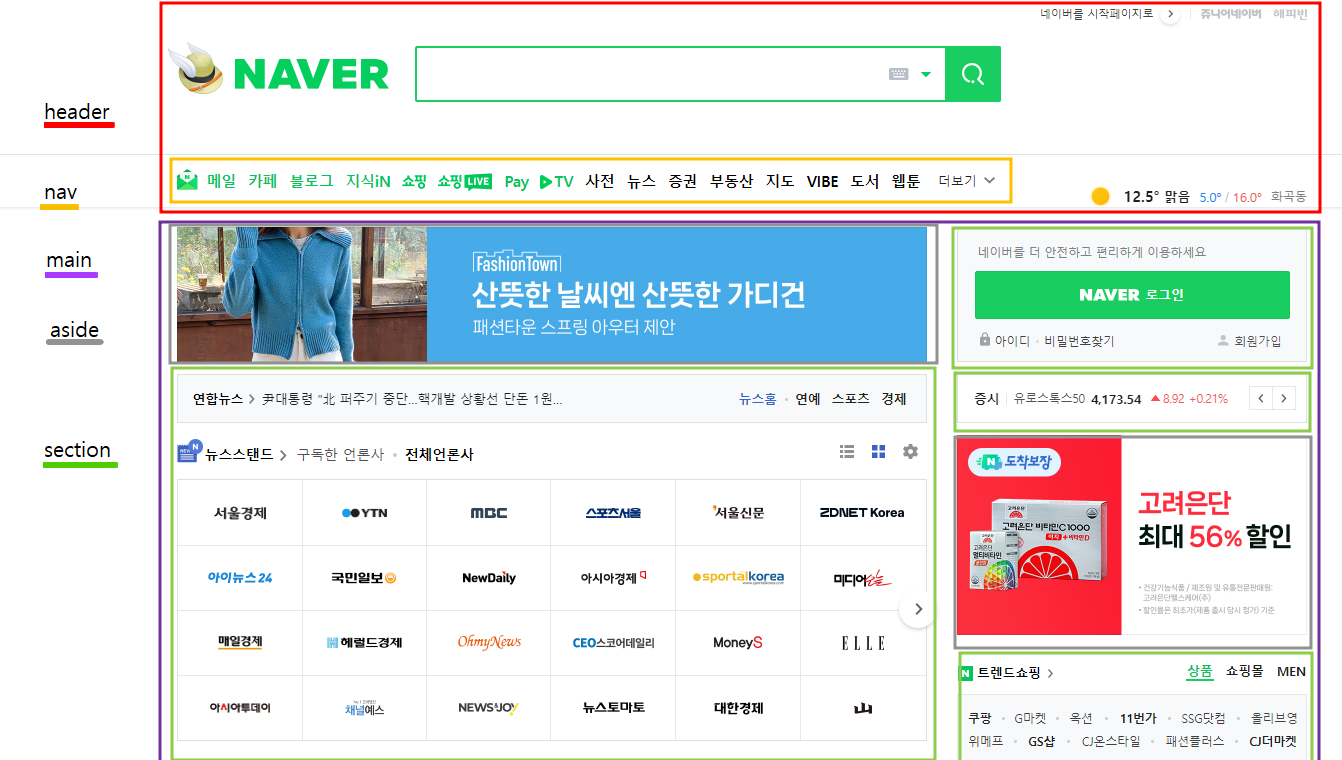Open 아이뉴스24 press logo
Screen dimensions: 1342x760
240,578
